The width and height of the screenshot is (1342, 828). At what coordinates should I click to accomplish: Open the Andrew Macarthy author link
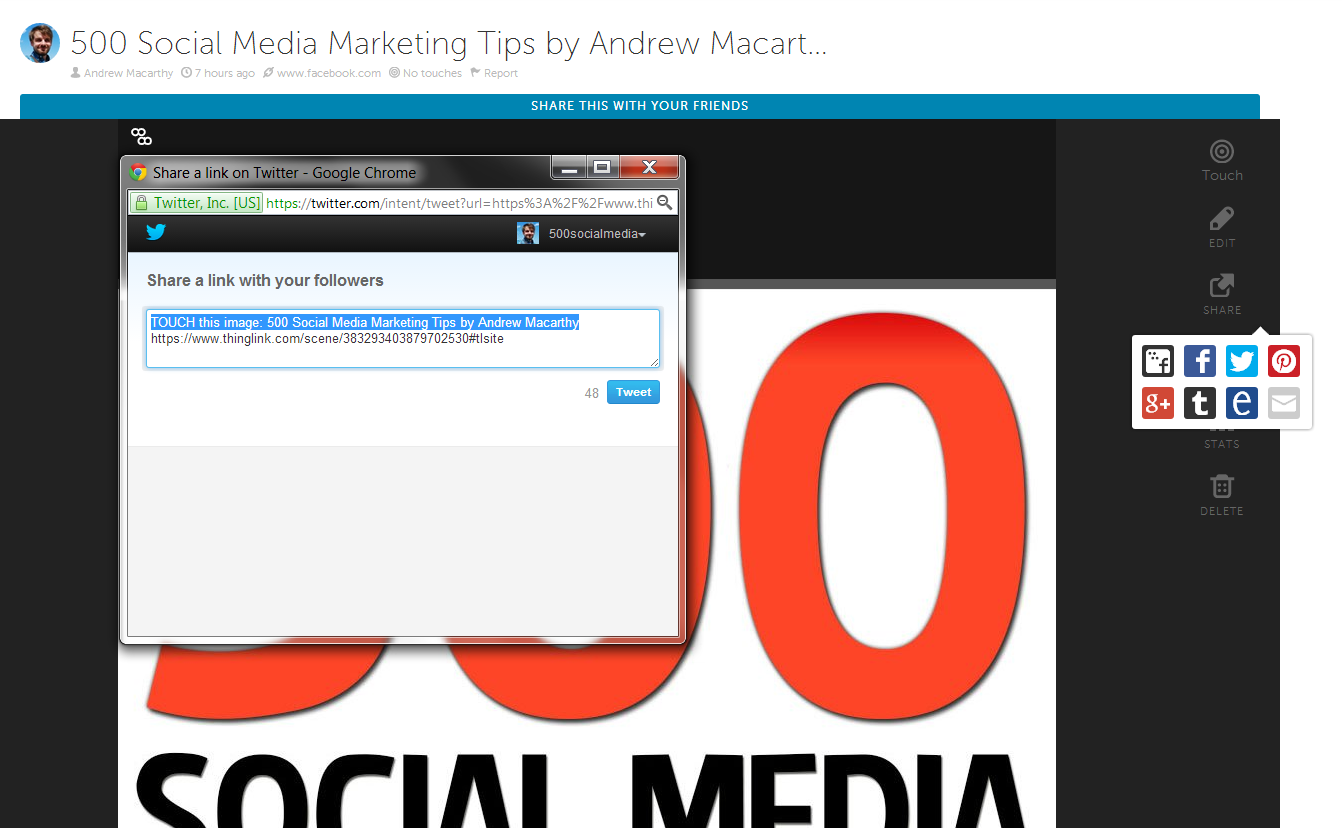128,73
